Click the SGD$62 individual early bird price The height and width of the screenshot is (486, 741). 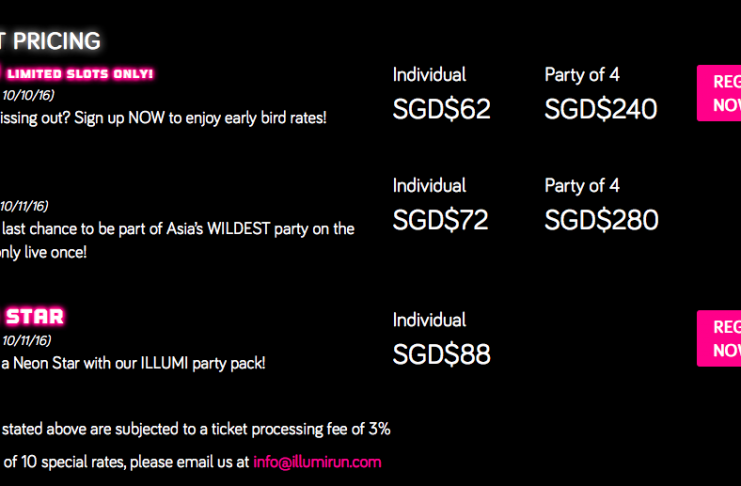[x=441, y=109]
